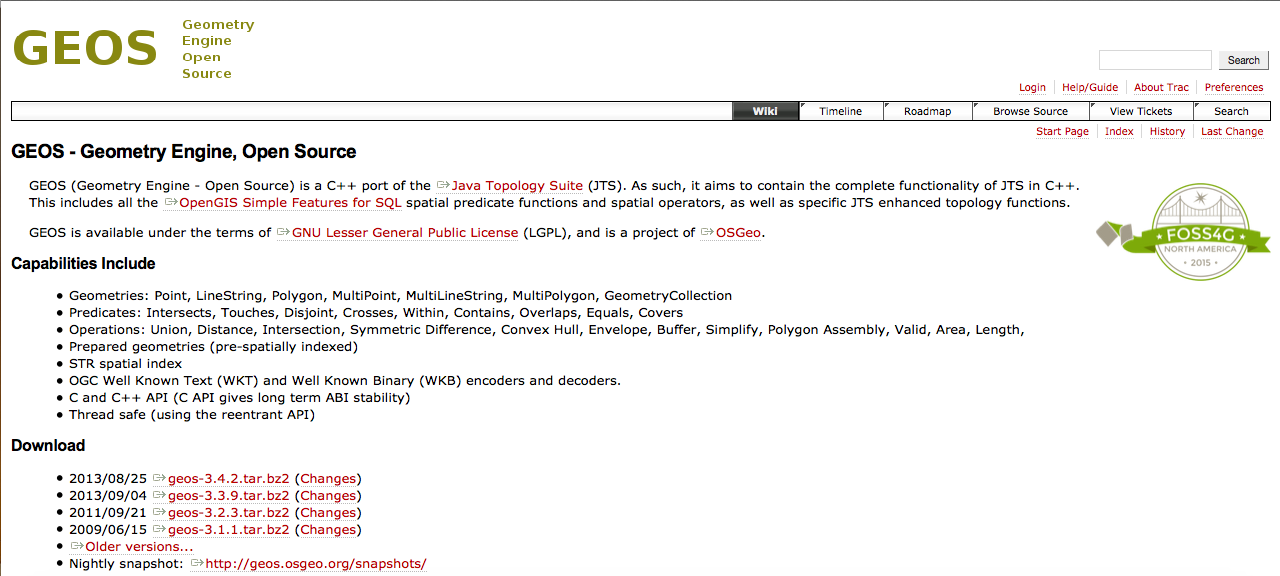Select the Search tab in navigation bar
1280x576 pixels.
1231,111
